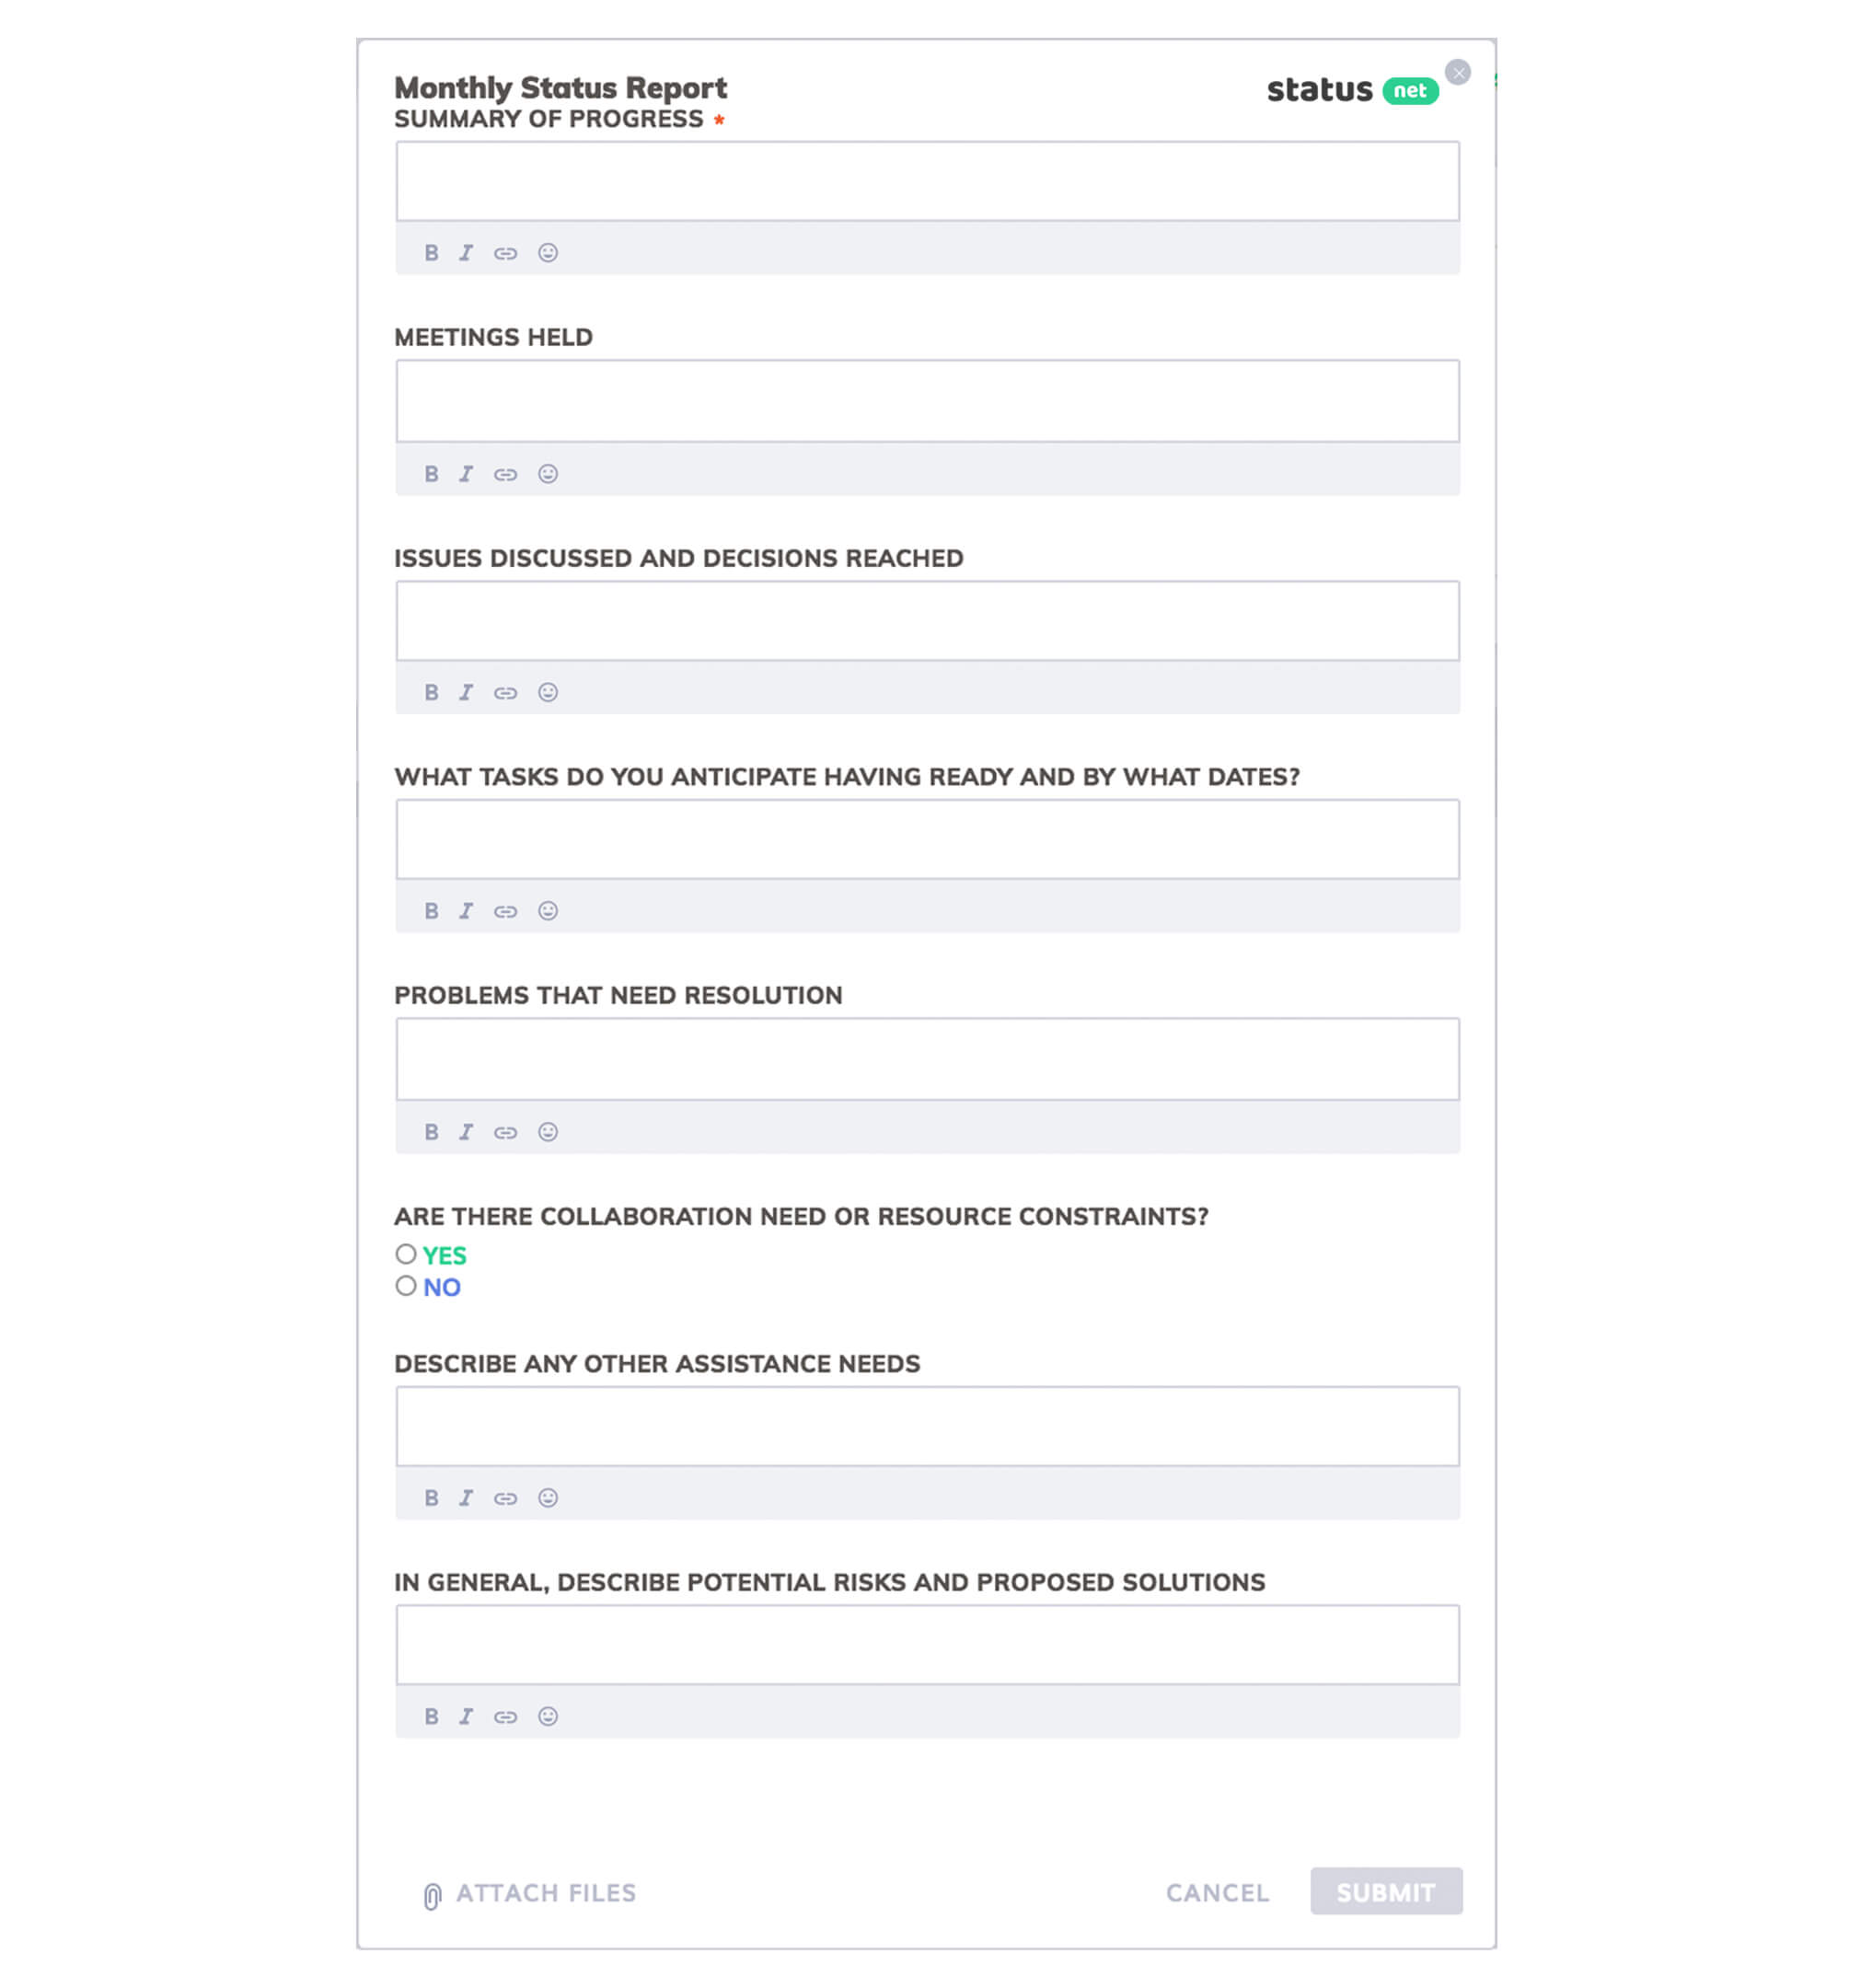The height and width of the screenshot is (1988, 1849).
Task: Click the Link icon in Anticipated Tasks field
Action: pyautogui.click(x=505, y=910)
